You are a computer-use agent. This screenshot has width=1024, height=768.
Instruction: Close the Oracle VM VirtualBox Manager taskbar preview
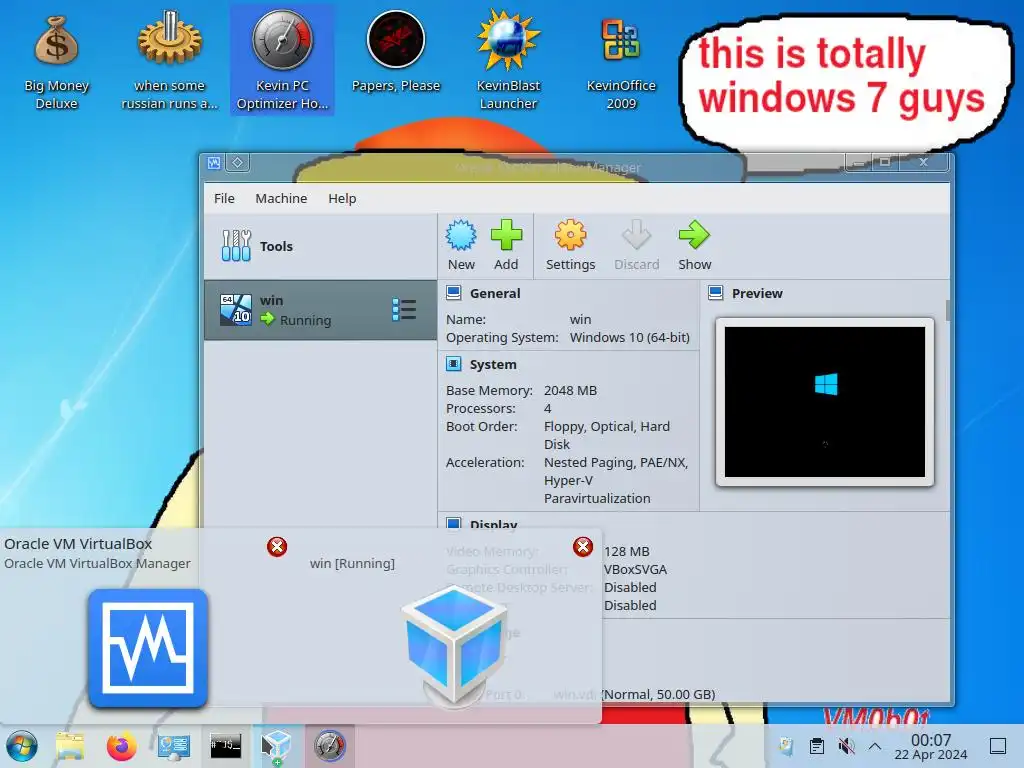coord(277,547)
